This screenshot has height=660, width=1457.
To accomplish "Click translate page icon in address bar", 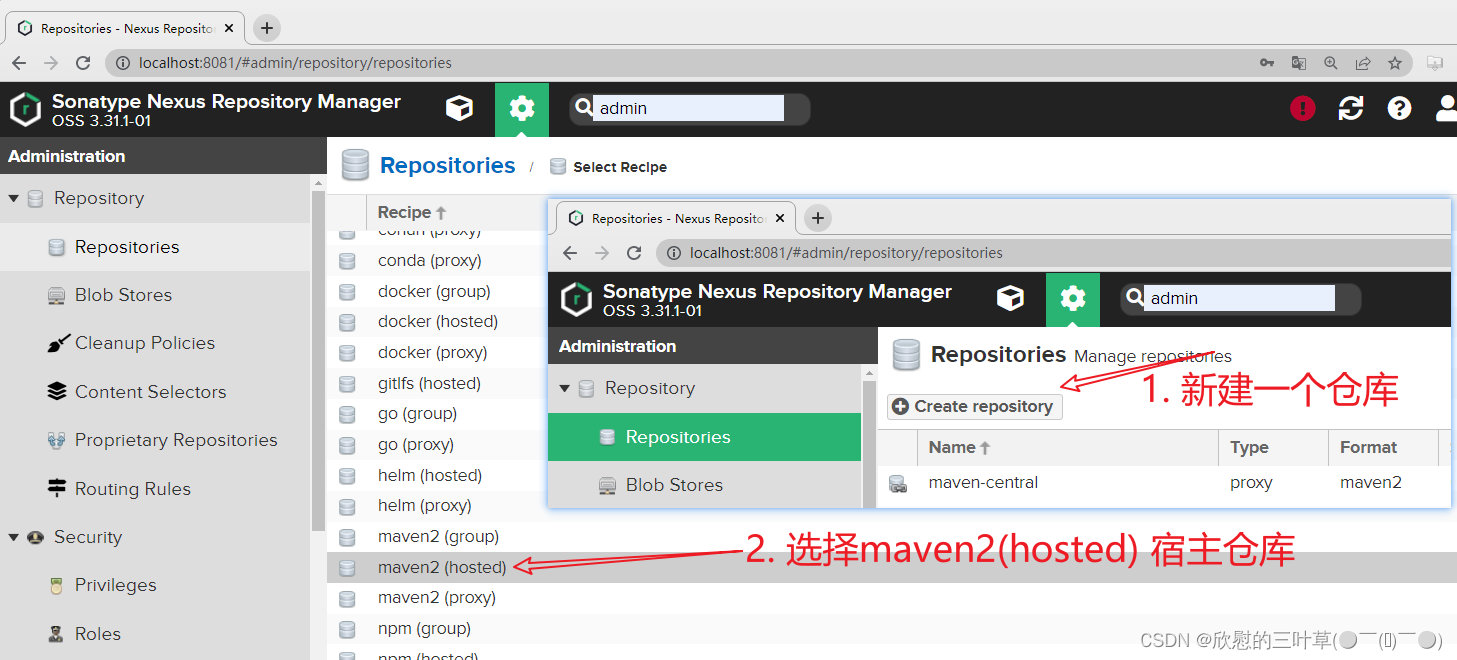I will [x=1298, y=63].
